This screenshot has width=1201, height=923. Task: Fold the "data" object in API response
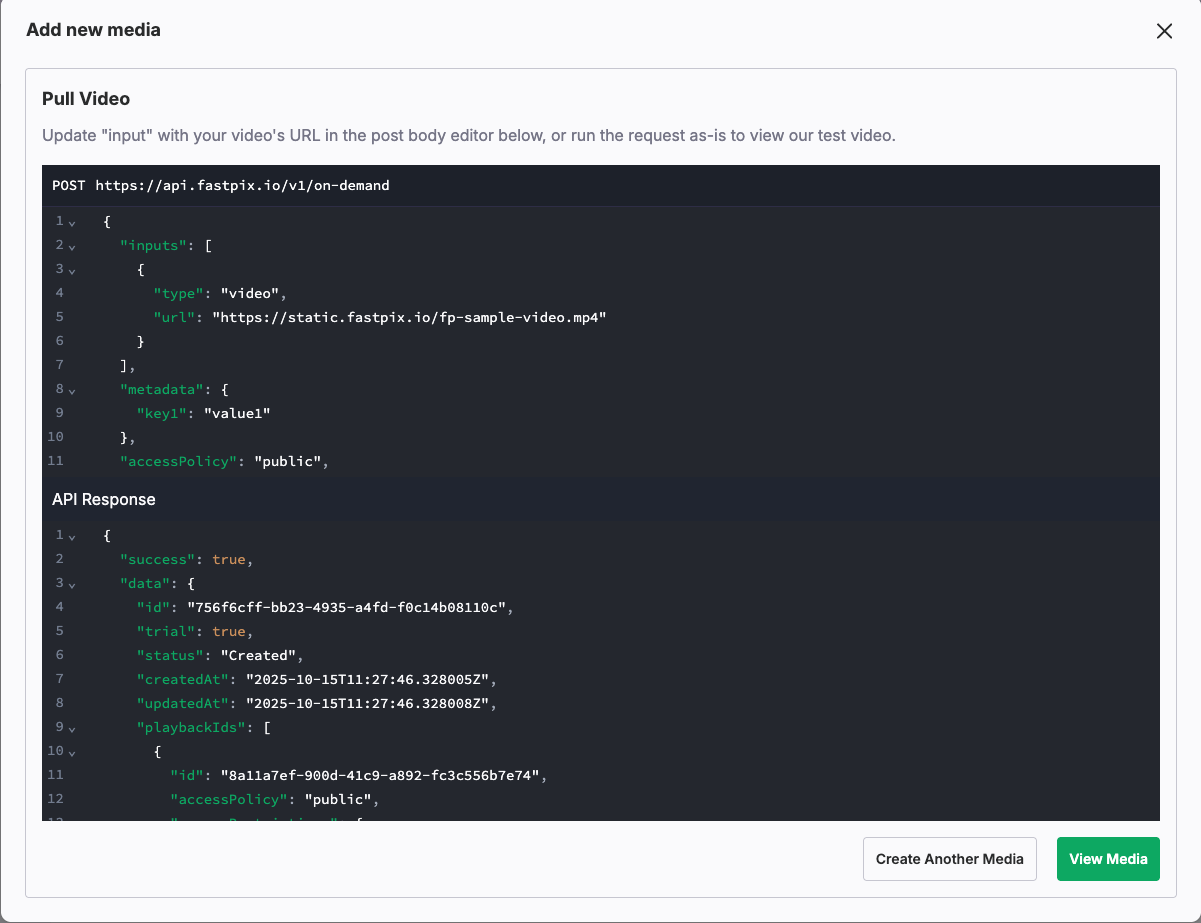click(72, 584)
